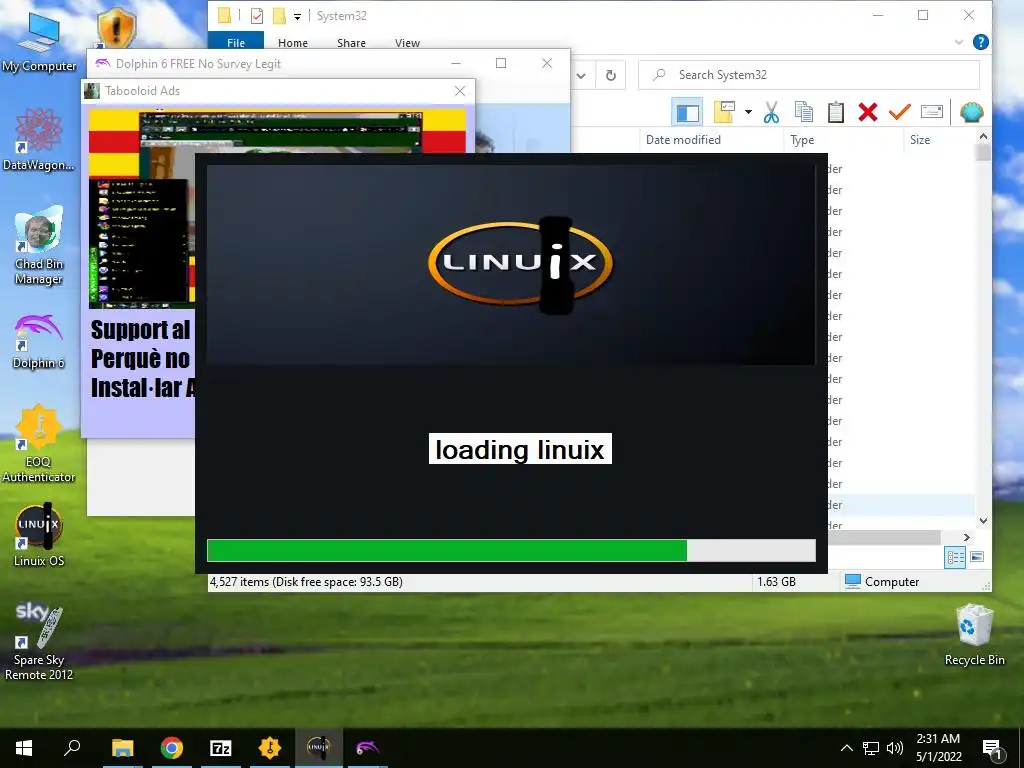This screenshot has width=1024, height=768.
Task: Show hidden tray icons chevron
Action: (x=846, y=748)
